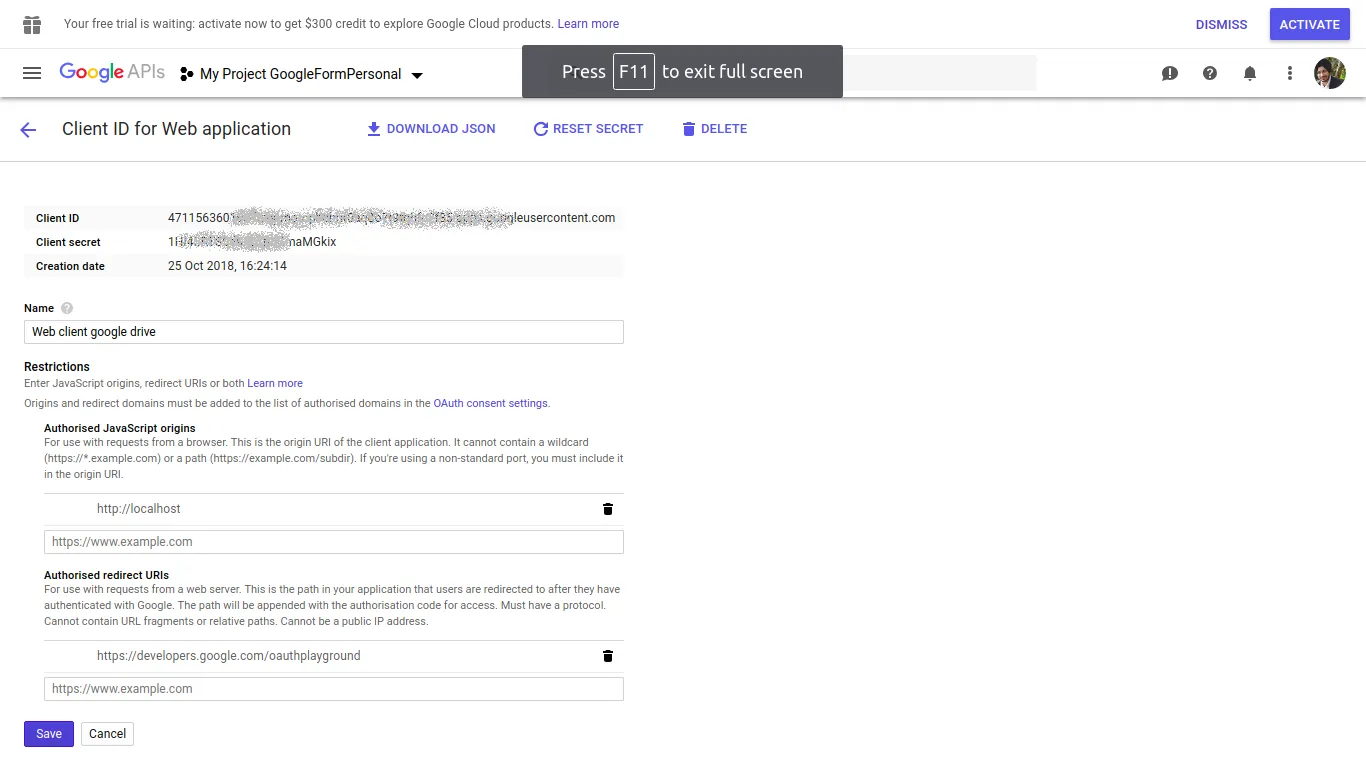Select the Client ID value
1366x768 pixels.
coord(392,218)
